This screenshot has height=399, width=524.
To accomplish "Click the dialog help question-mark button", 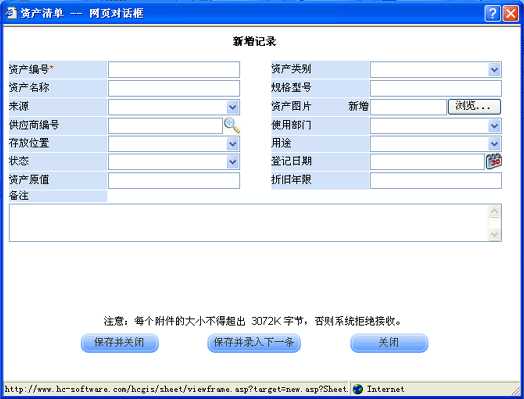I will click(492, 14).
